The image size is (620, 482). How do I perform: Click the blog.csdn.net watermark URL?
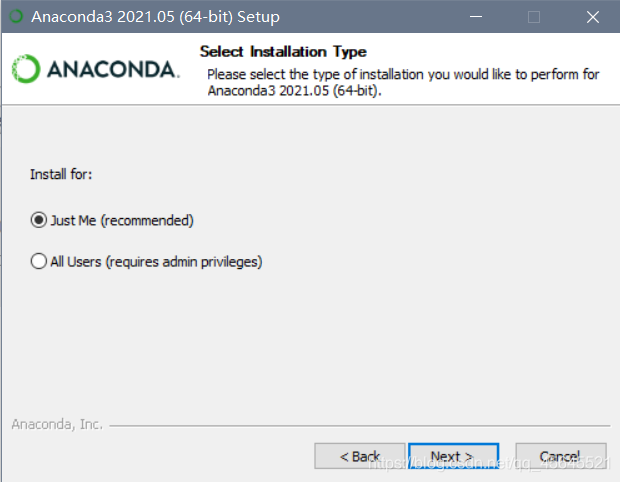point(489,463)
